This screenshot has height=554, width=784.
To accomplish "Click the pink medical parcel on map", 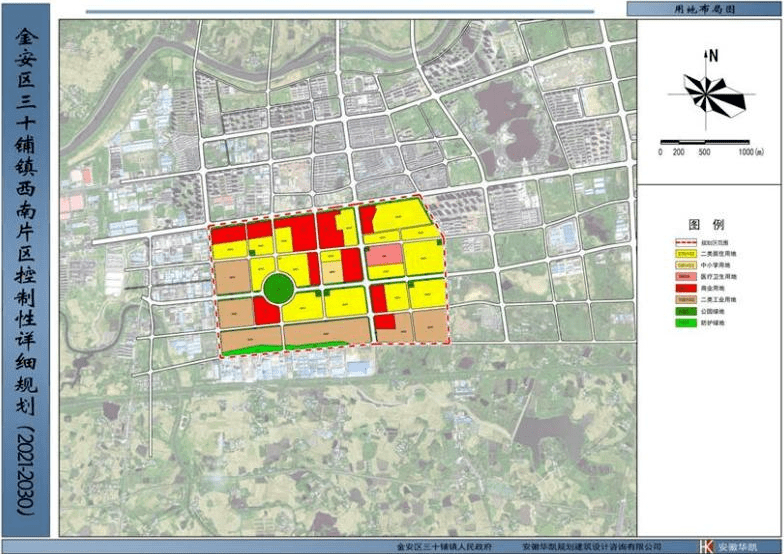I will coord(382,255).
